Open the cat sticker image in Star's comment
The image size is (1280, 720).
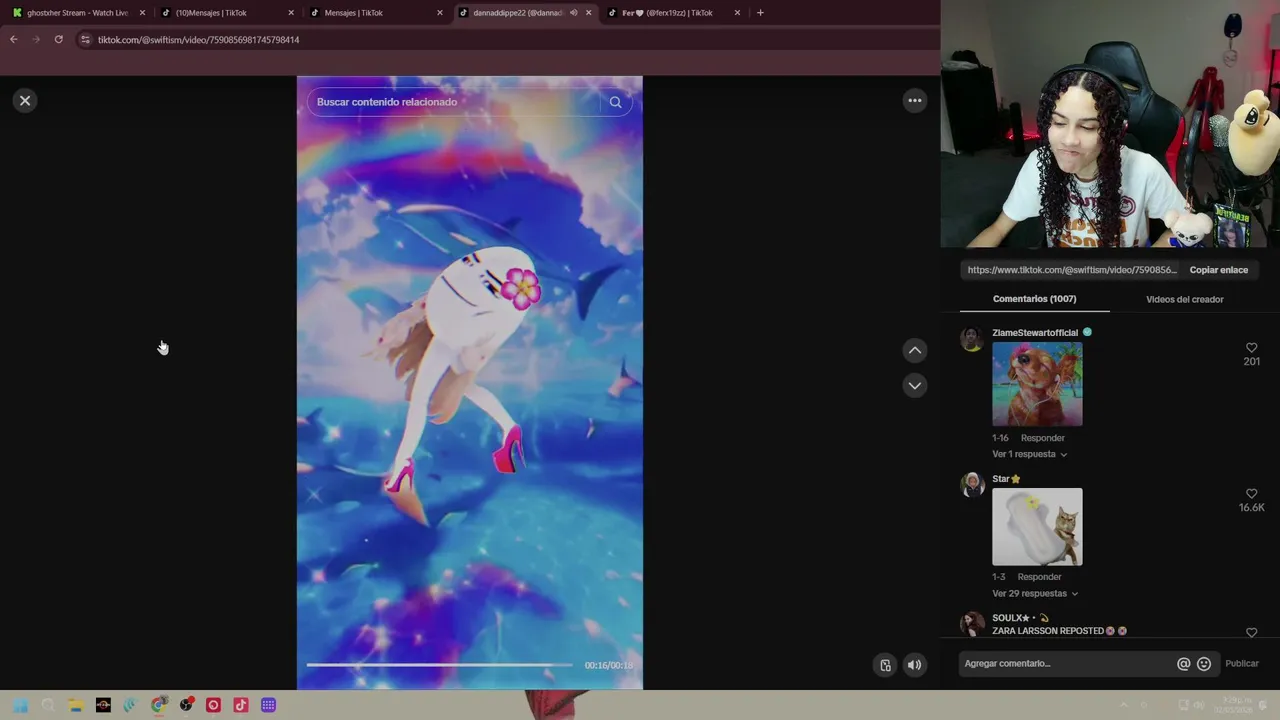1037,527
